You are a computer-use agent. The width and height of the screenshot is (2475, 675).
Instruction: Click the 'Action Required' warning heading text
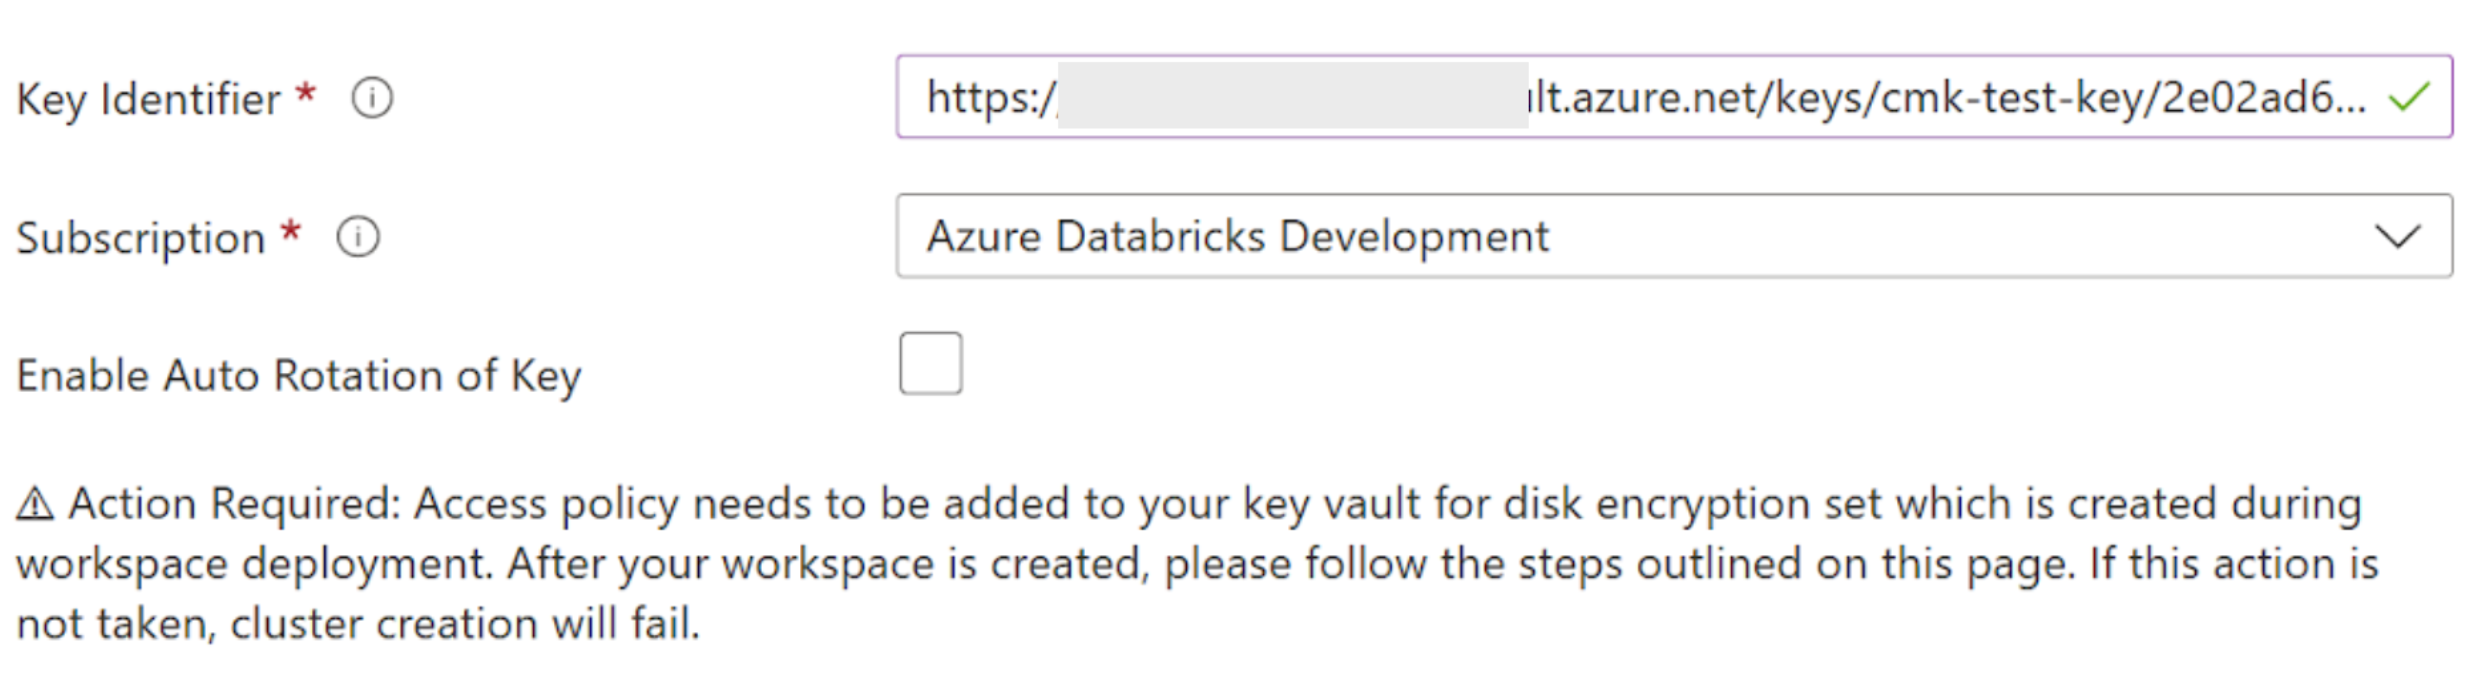(x=234, y=504)
